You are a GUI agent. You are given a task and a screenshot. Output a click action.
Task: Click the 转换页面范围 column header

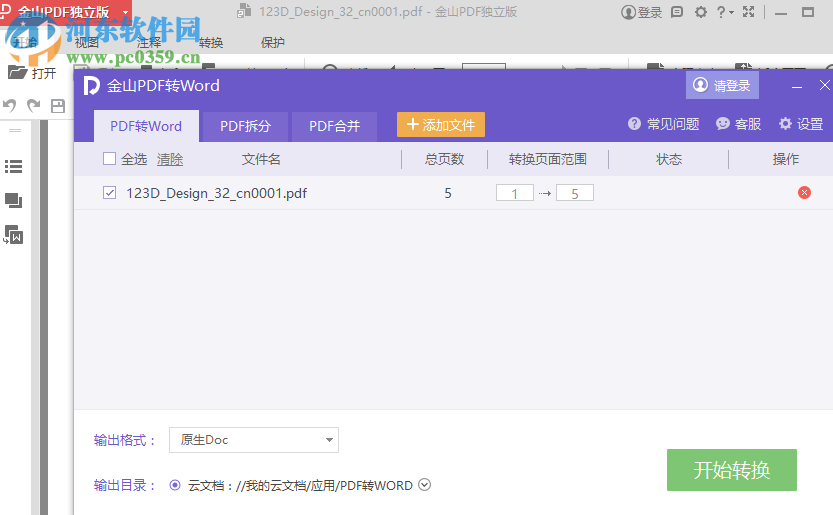(548, 159)
